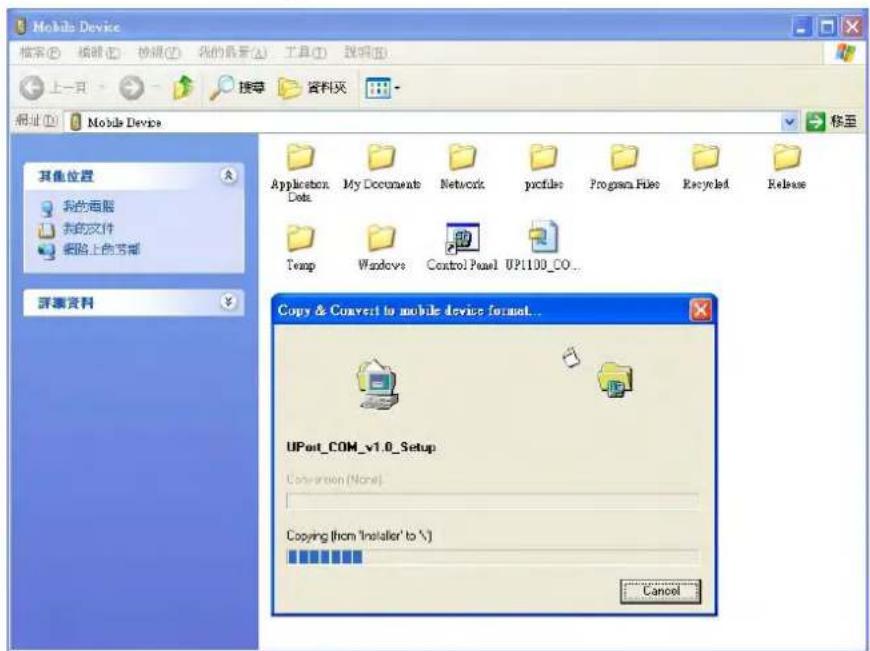The height and width of the screenshot is (651, 870).
Task: Open the File menu
Action: coord(40,53)
